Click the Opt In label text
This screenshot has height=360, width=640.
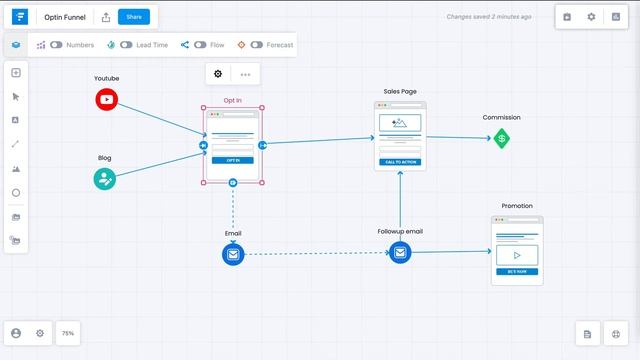[233, 100]
